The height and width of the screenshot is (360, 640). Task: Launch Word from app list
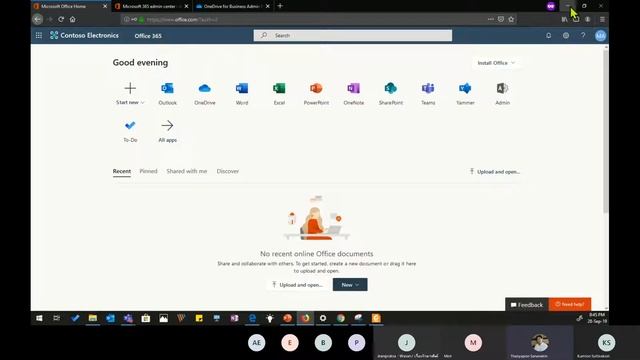(242, 93)
